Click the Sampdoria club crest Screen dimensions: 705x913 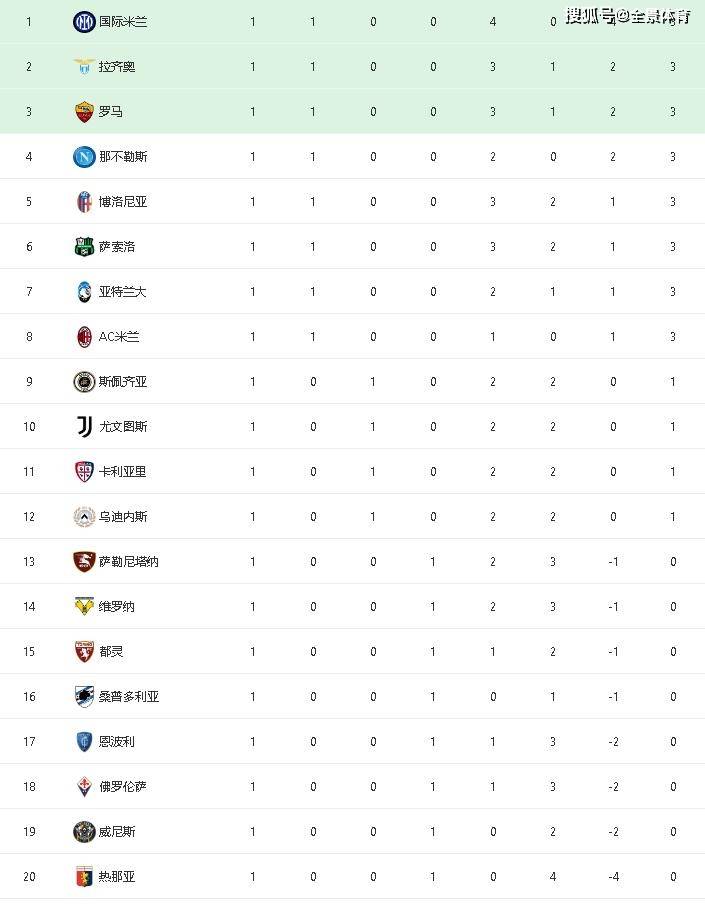click(x=84, y=696)
